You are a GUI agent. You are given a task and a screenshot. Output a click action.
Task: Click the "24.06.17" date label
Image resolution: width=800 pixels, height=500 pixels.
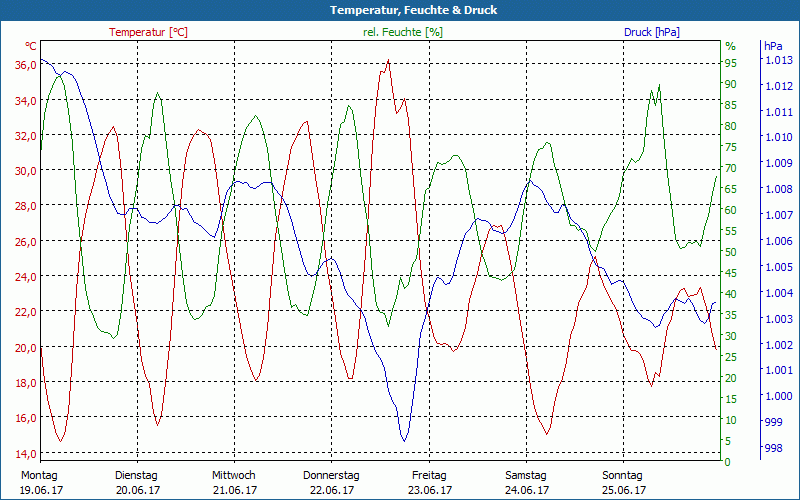pyautogui.click(x=527, y=490)
